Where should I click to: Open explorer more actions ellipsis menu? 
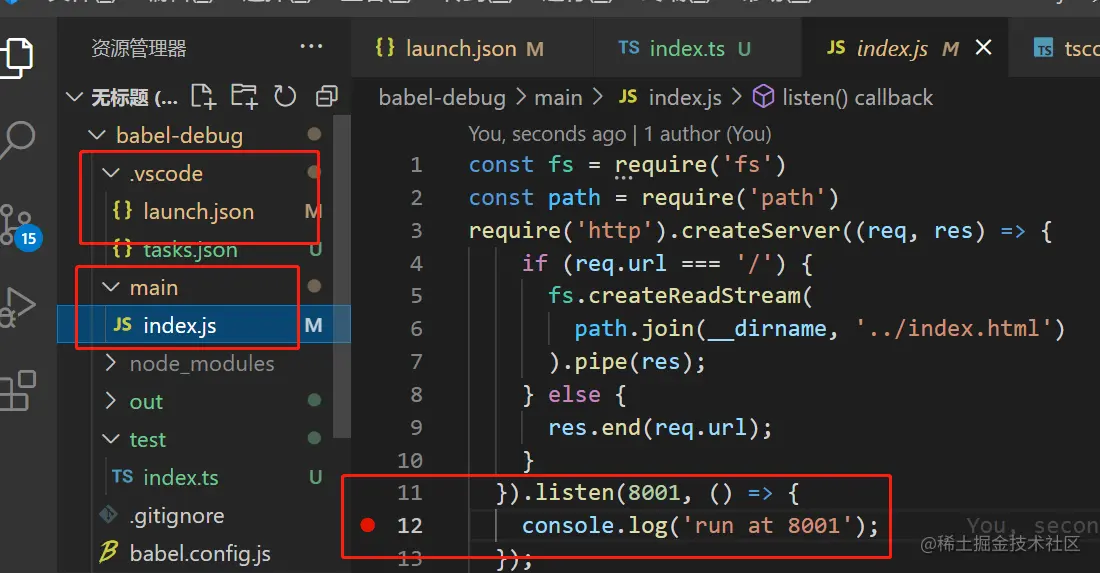(x=311, y=47)
